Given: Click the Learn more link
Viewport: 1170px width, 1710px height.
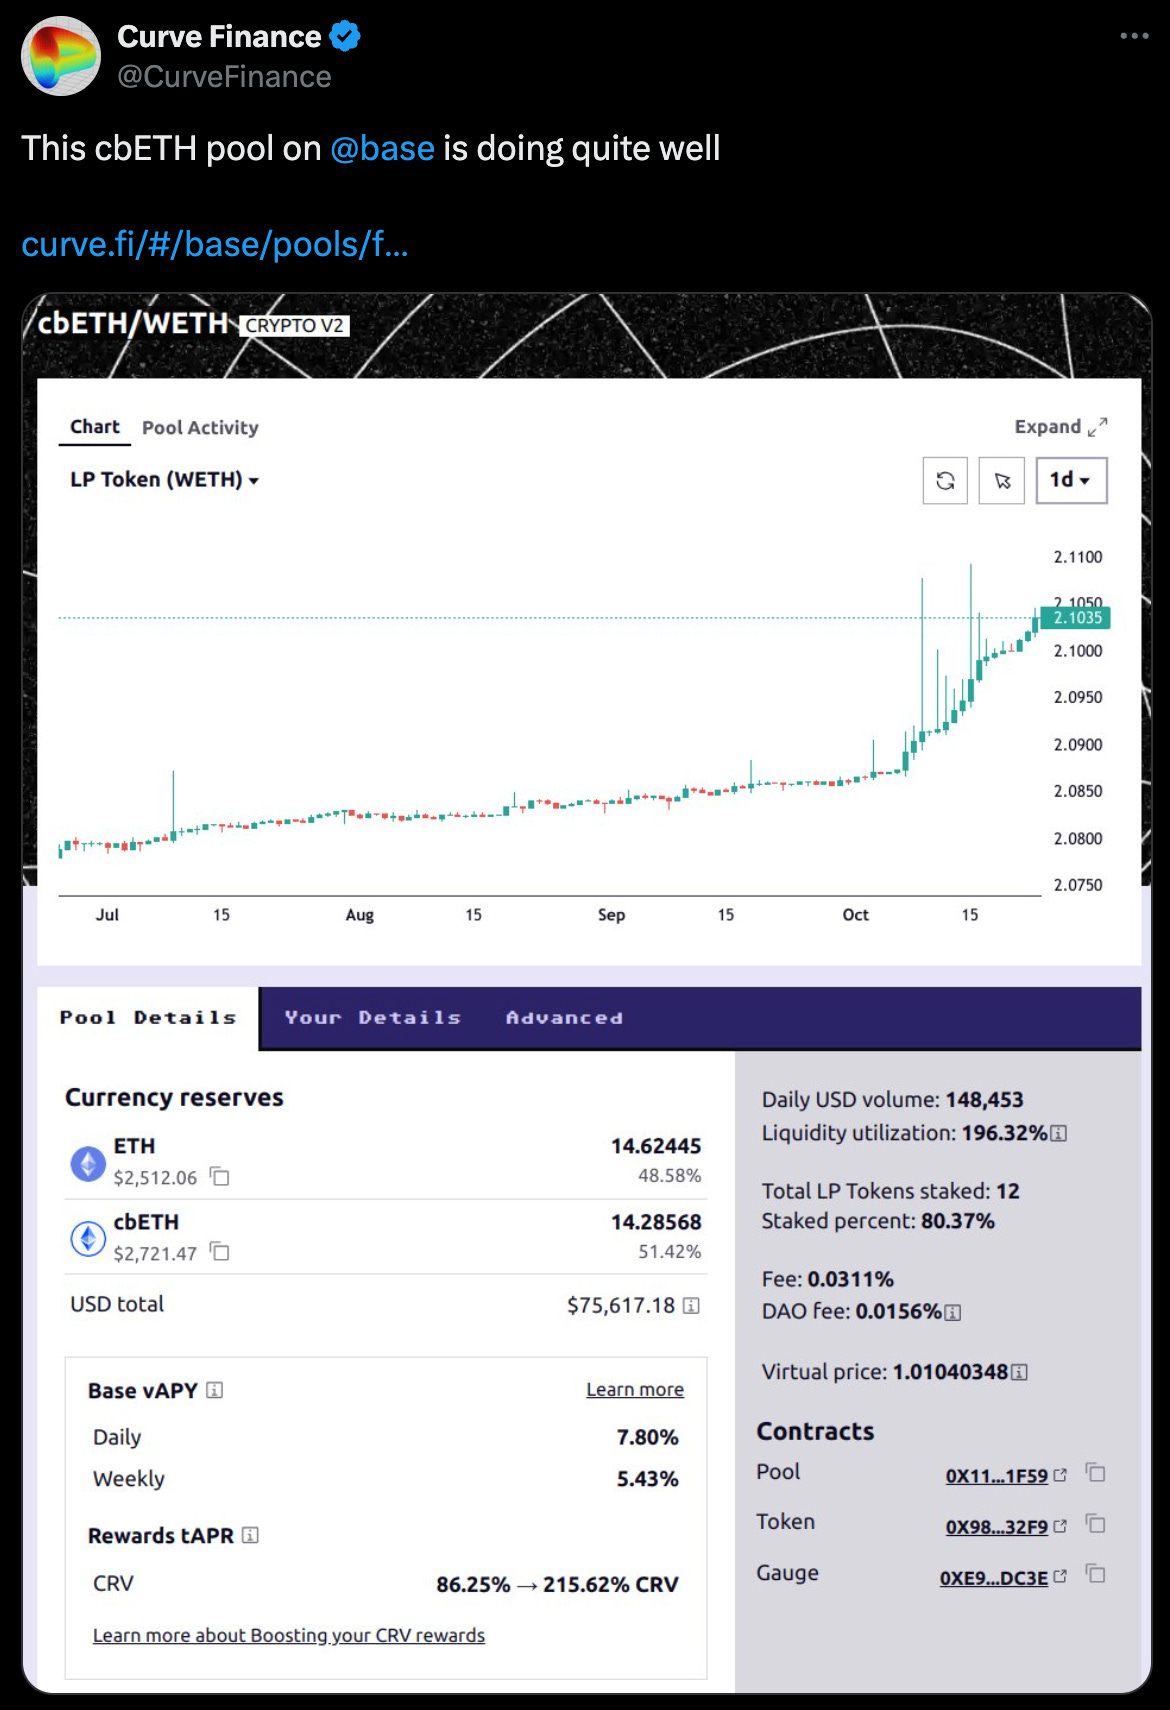Looking at the screenshot, I should [x=635, y=1389].
